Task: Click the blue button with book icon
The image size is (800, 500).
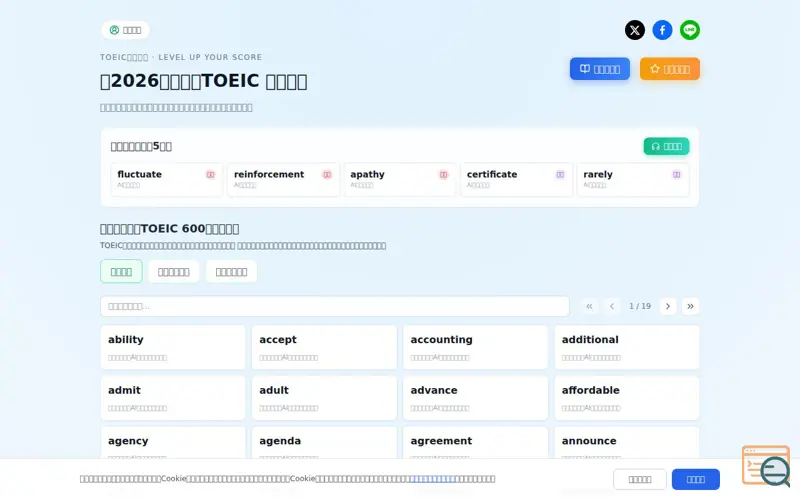Action: click(599, 69)
